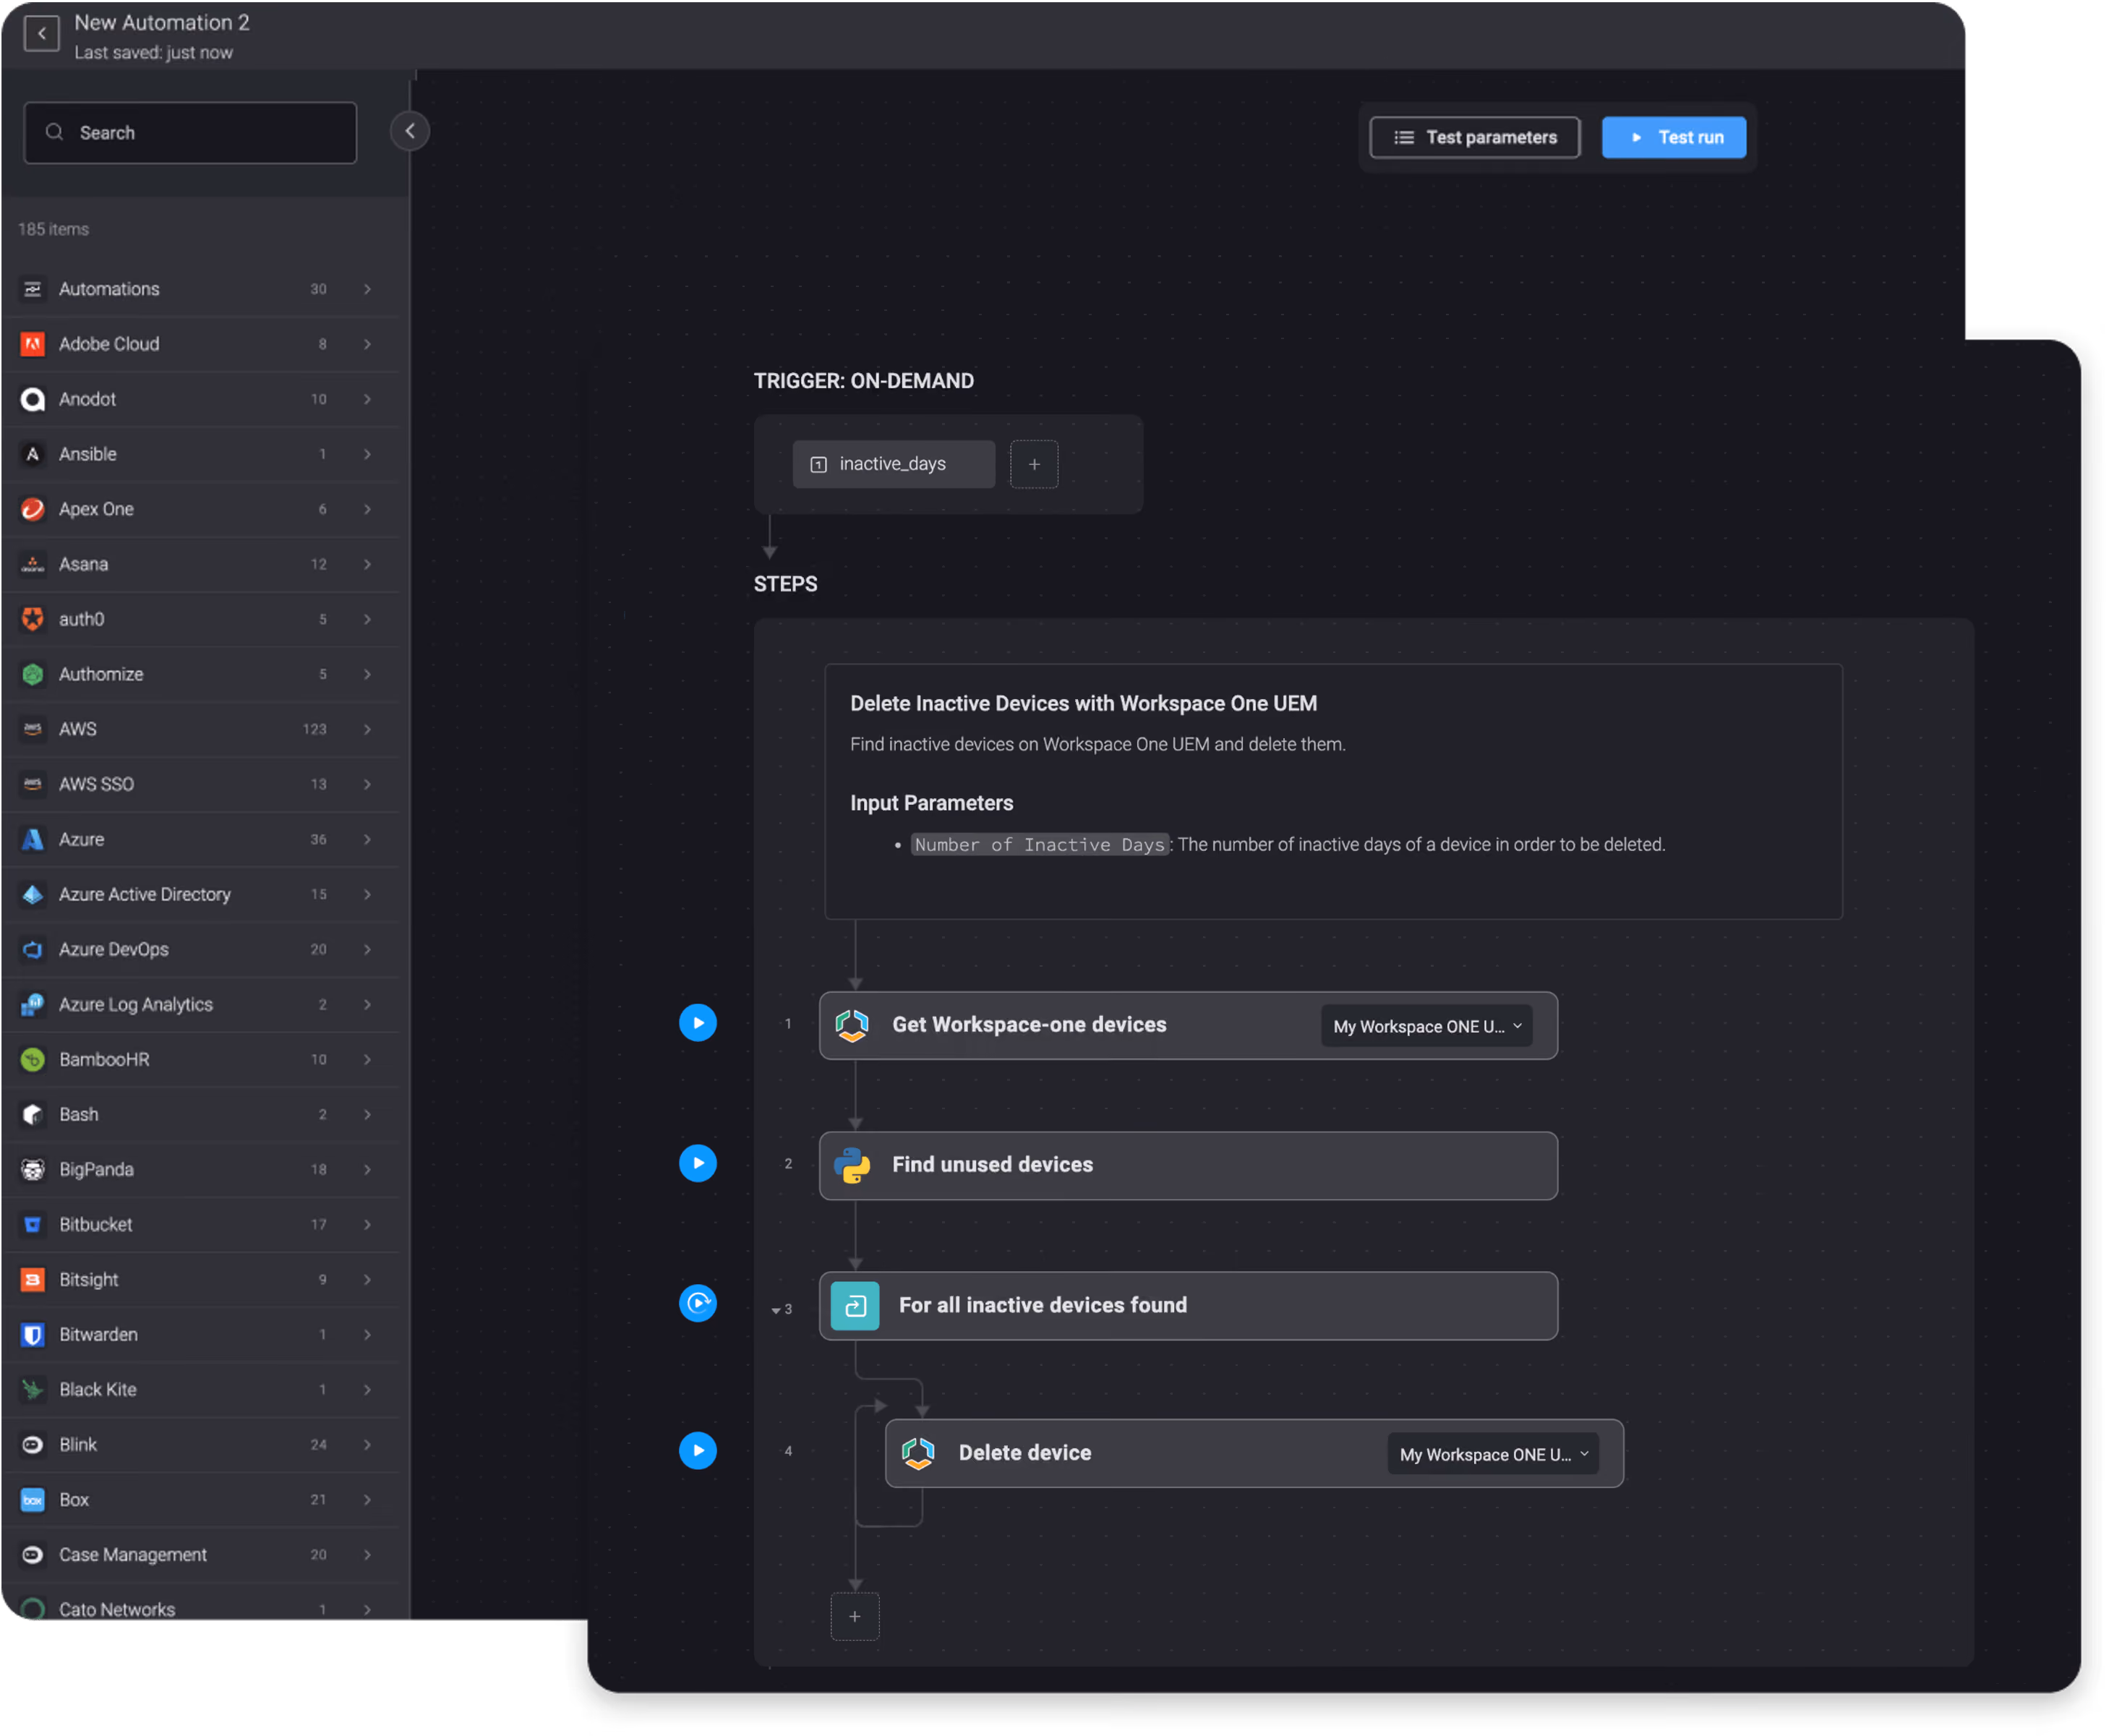This screenshot has height=1736, width=2114.
Task: Add a new trigger parameter with plus
Action: click(x=1033, y=465)
